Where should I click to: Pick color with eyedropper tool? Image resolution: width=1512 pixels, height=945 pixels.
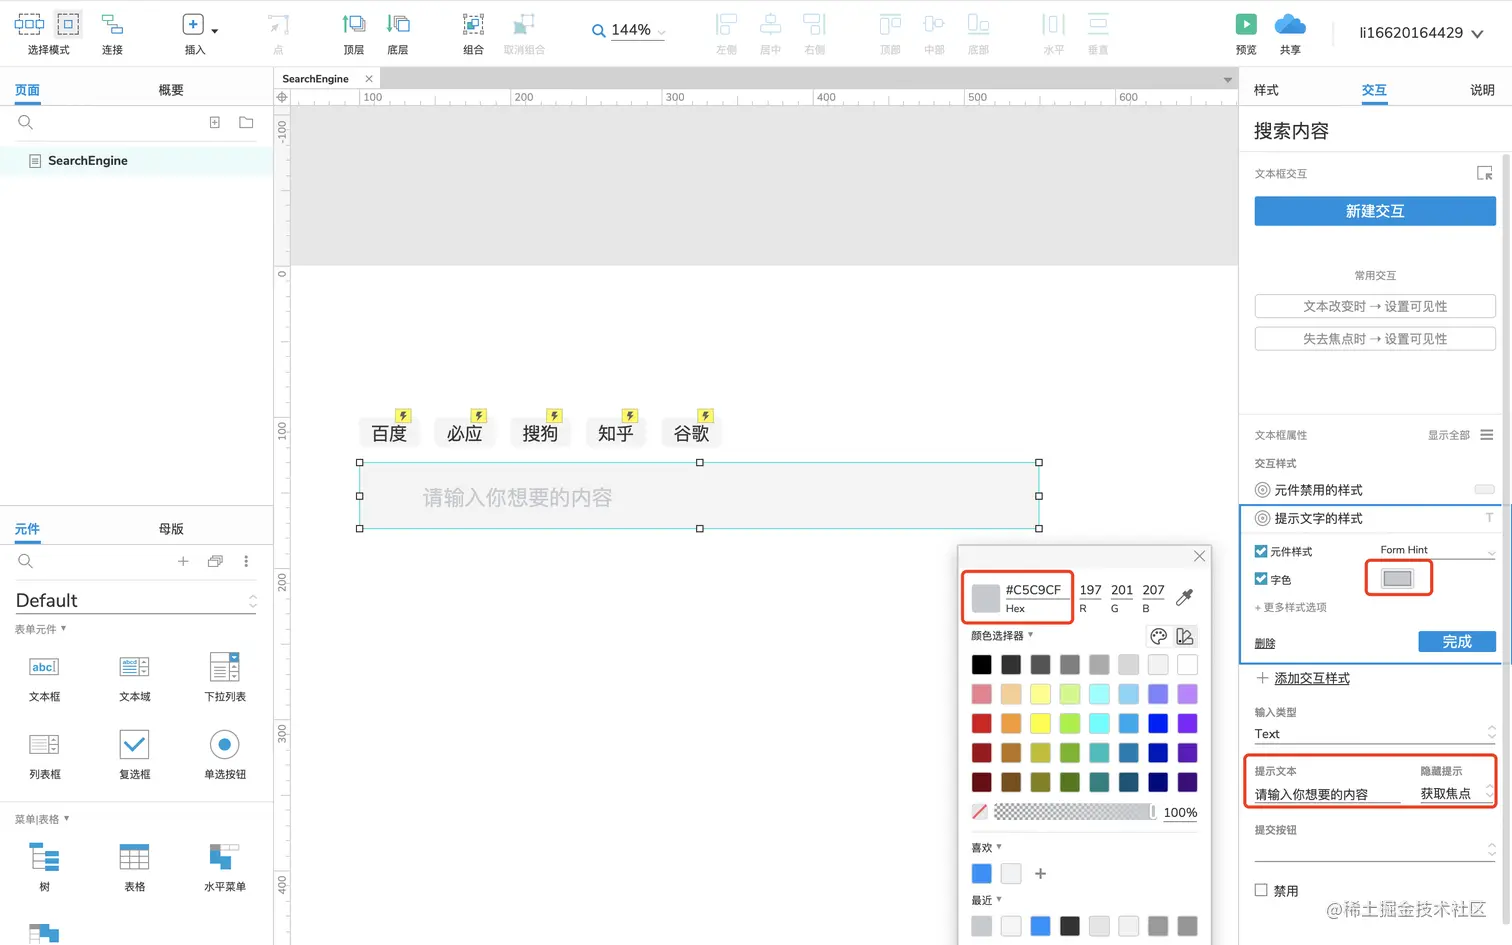coord(1185,597)
